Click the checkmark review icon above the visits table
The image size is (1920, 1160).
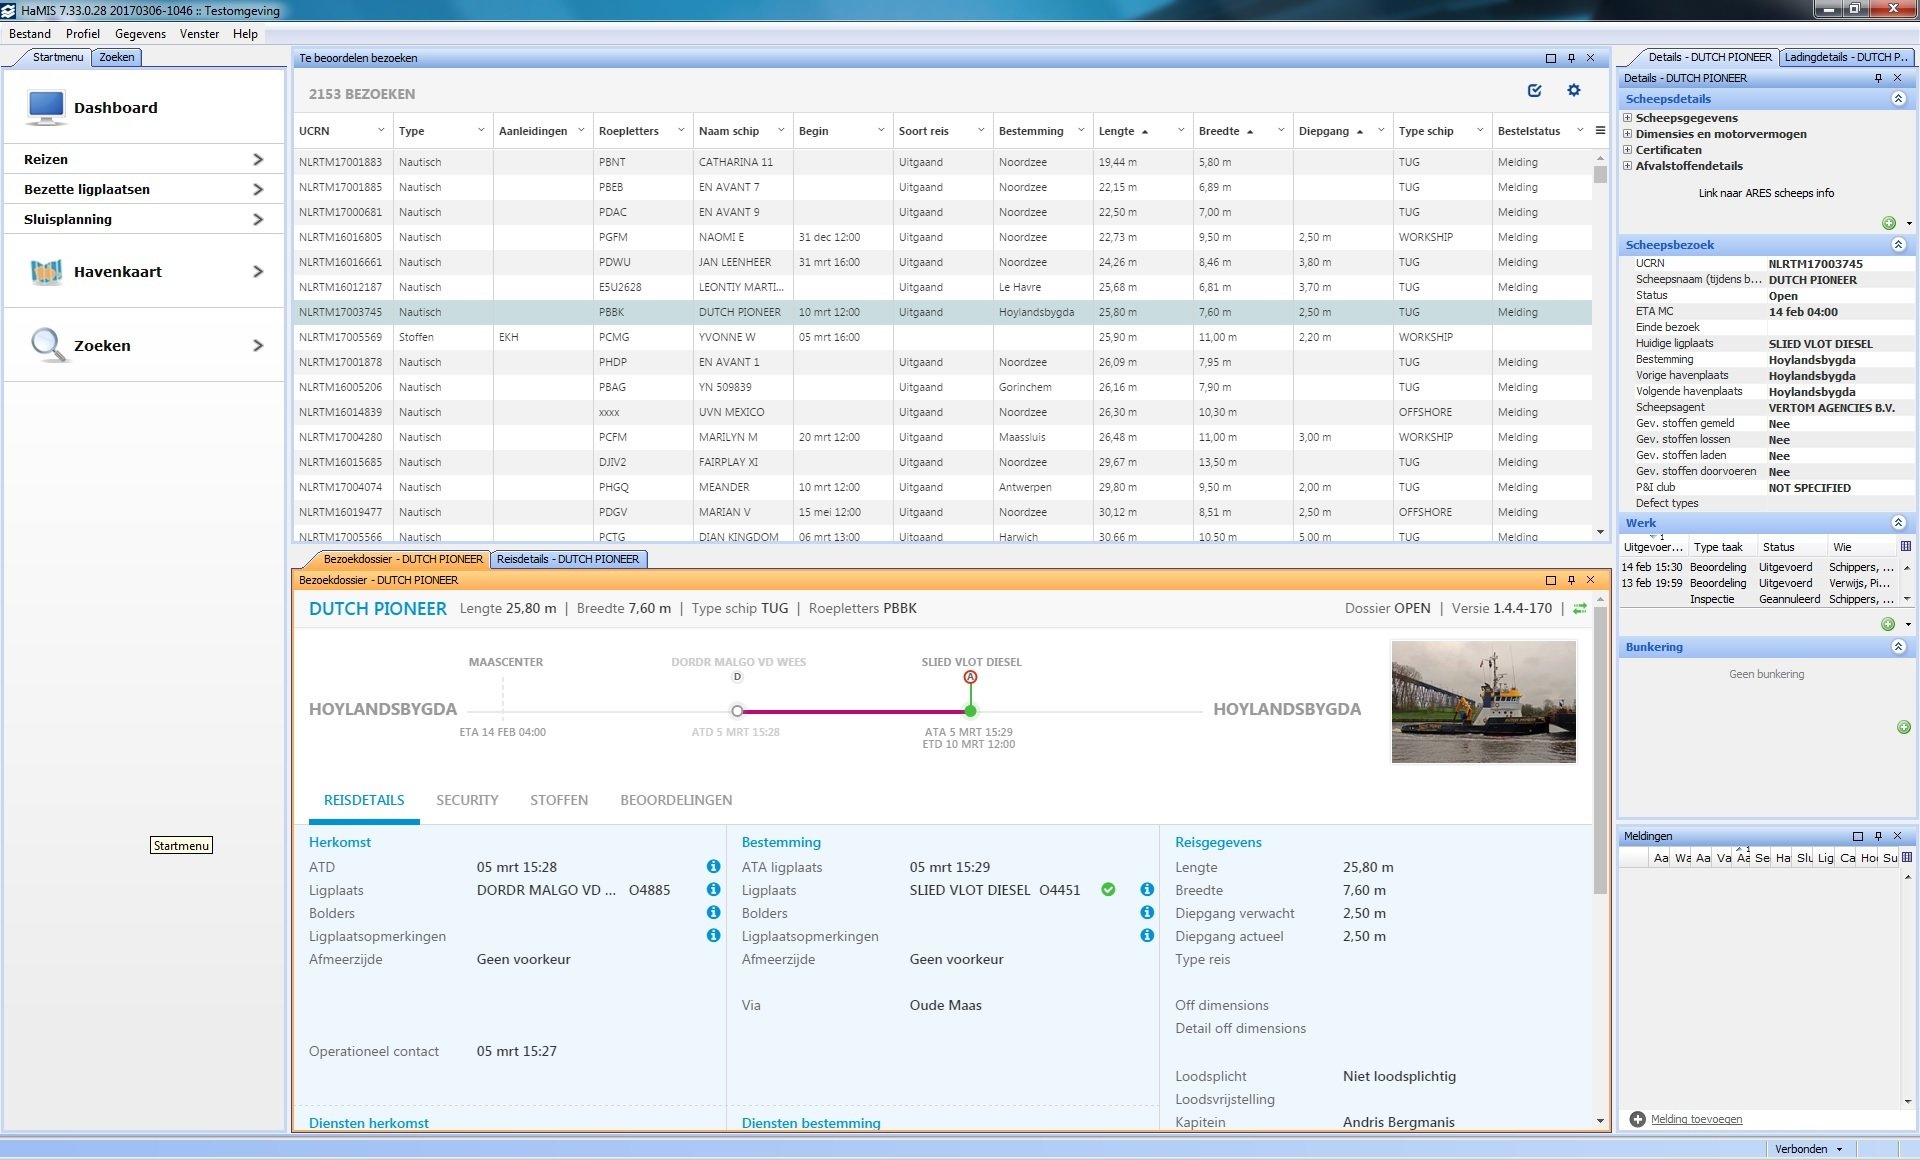tap(1534, 91)
